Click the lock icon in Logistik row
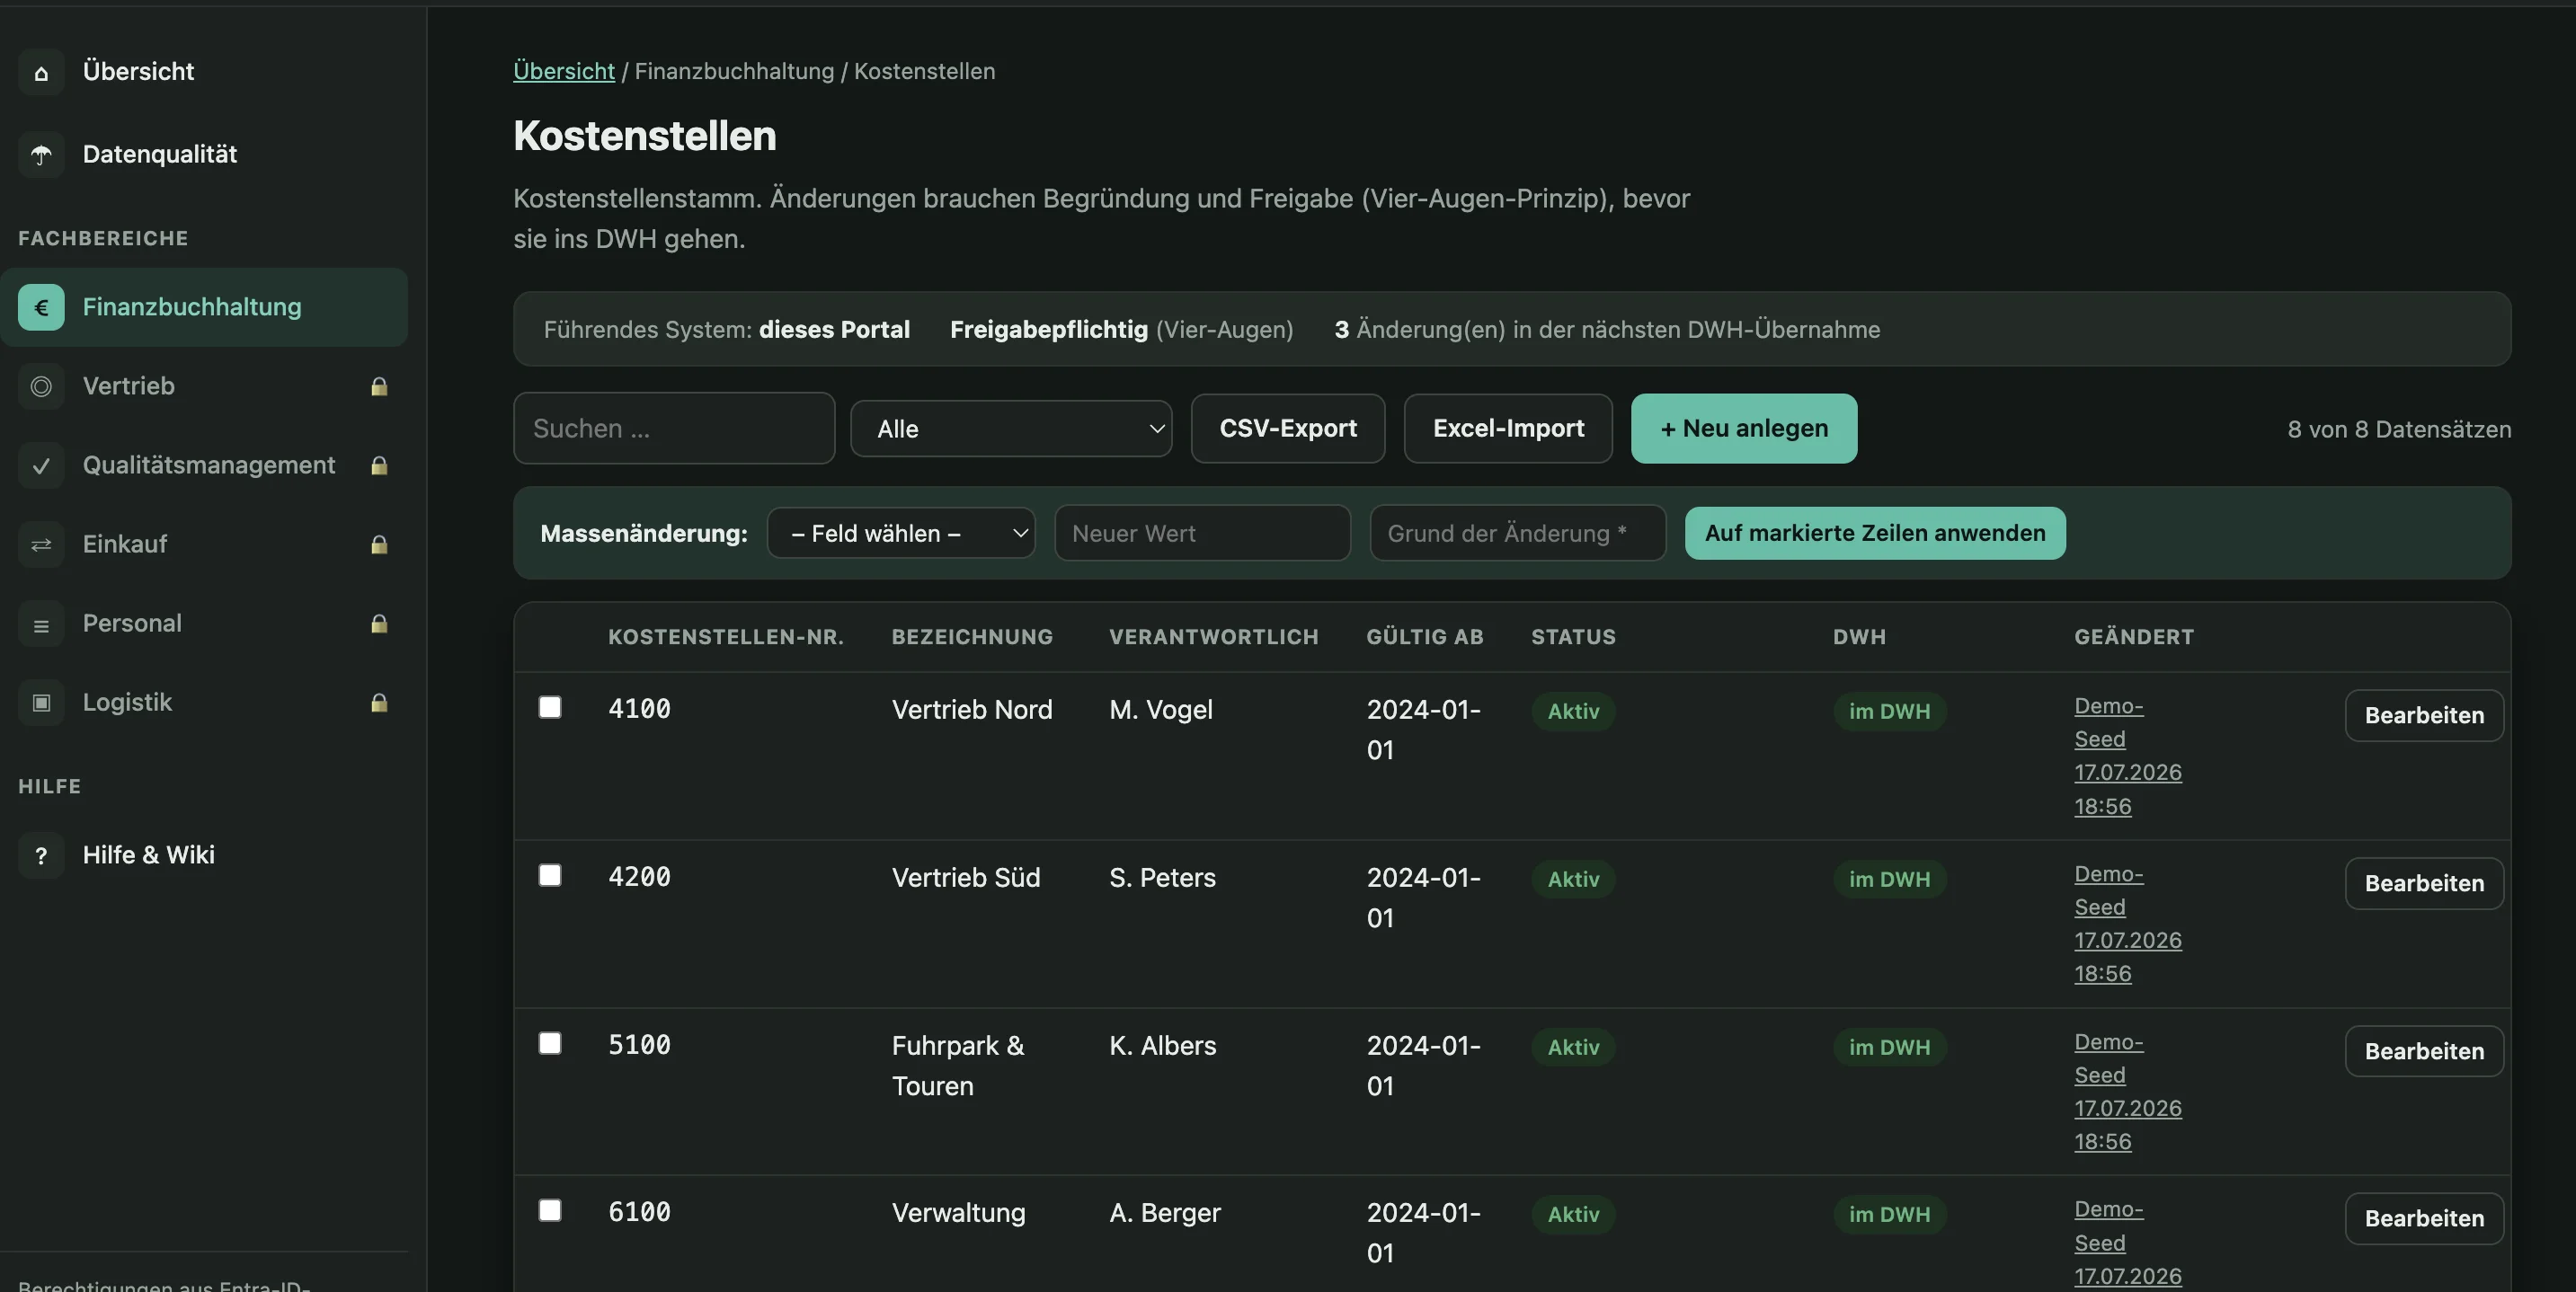The width and height of the screenshot is (2576, 1292). pos(379,702)
